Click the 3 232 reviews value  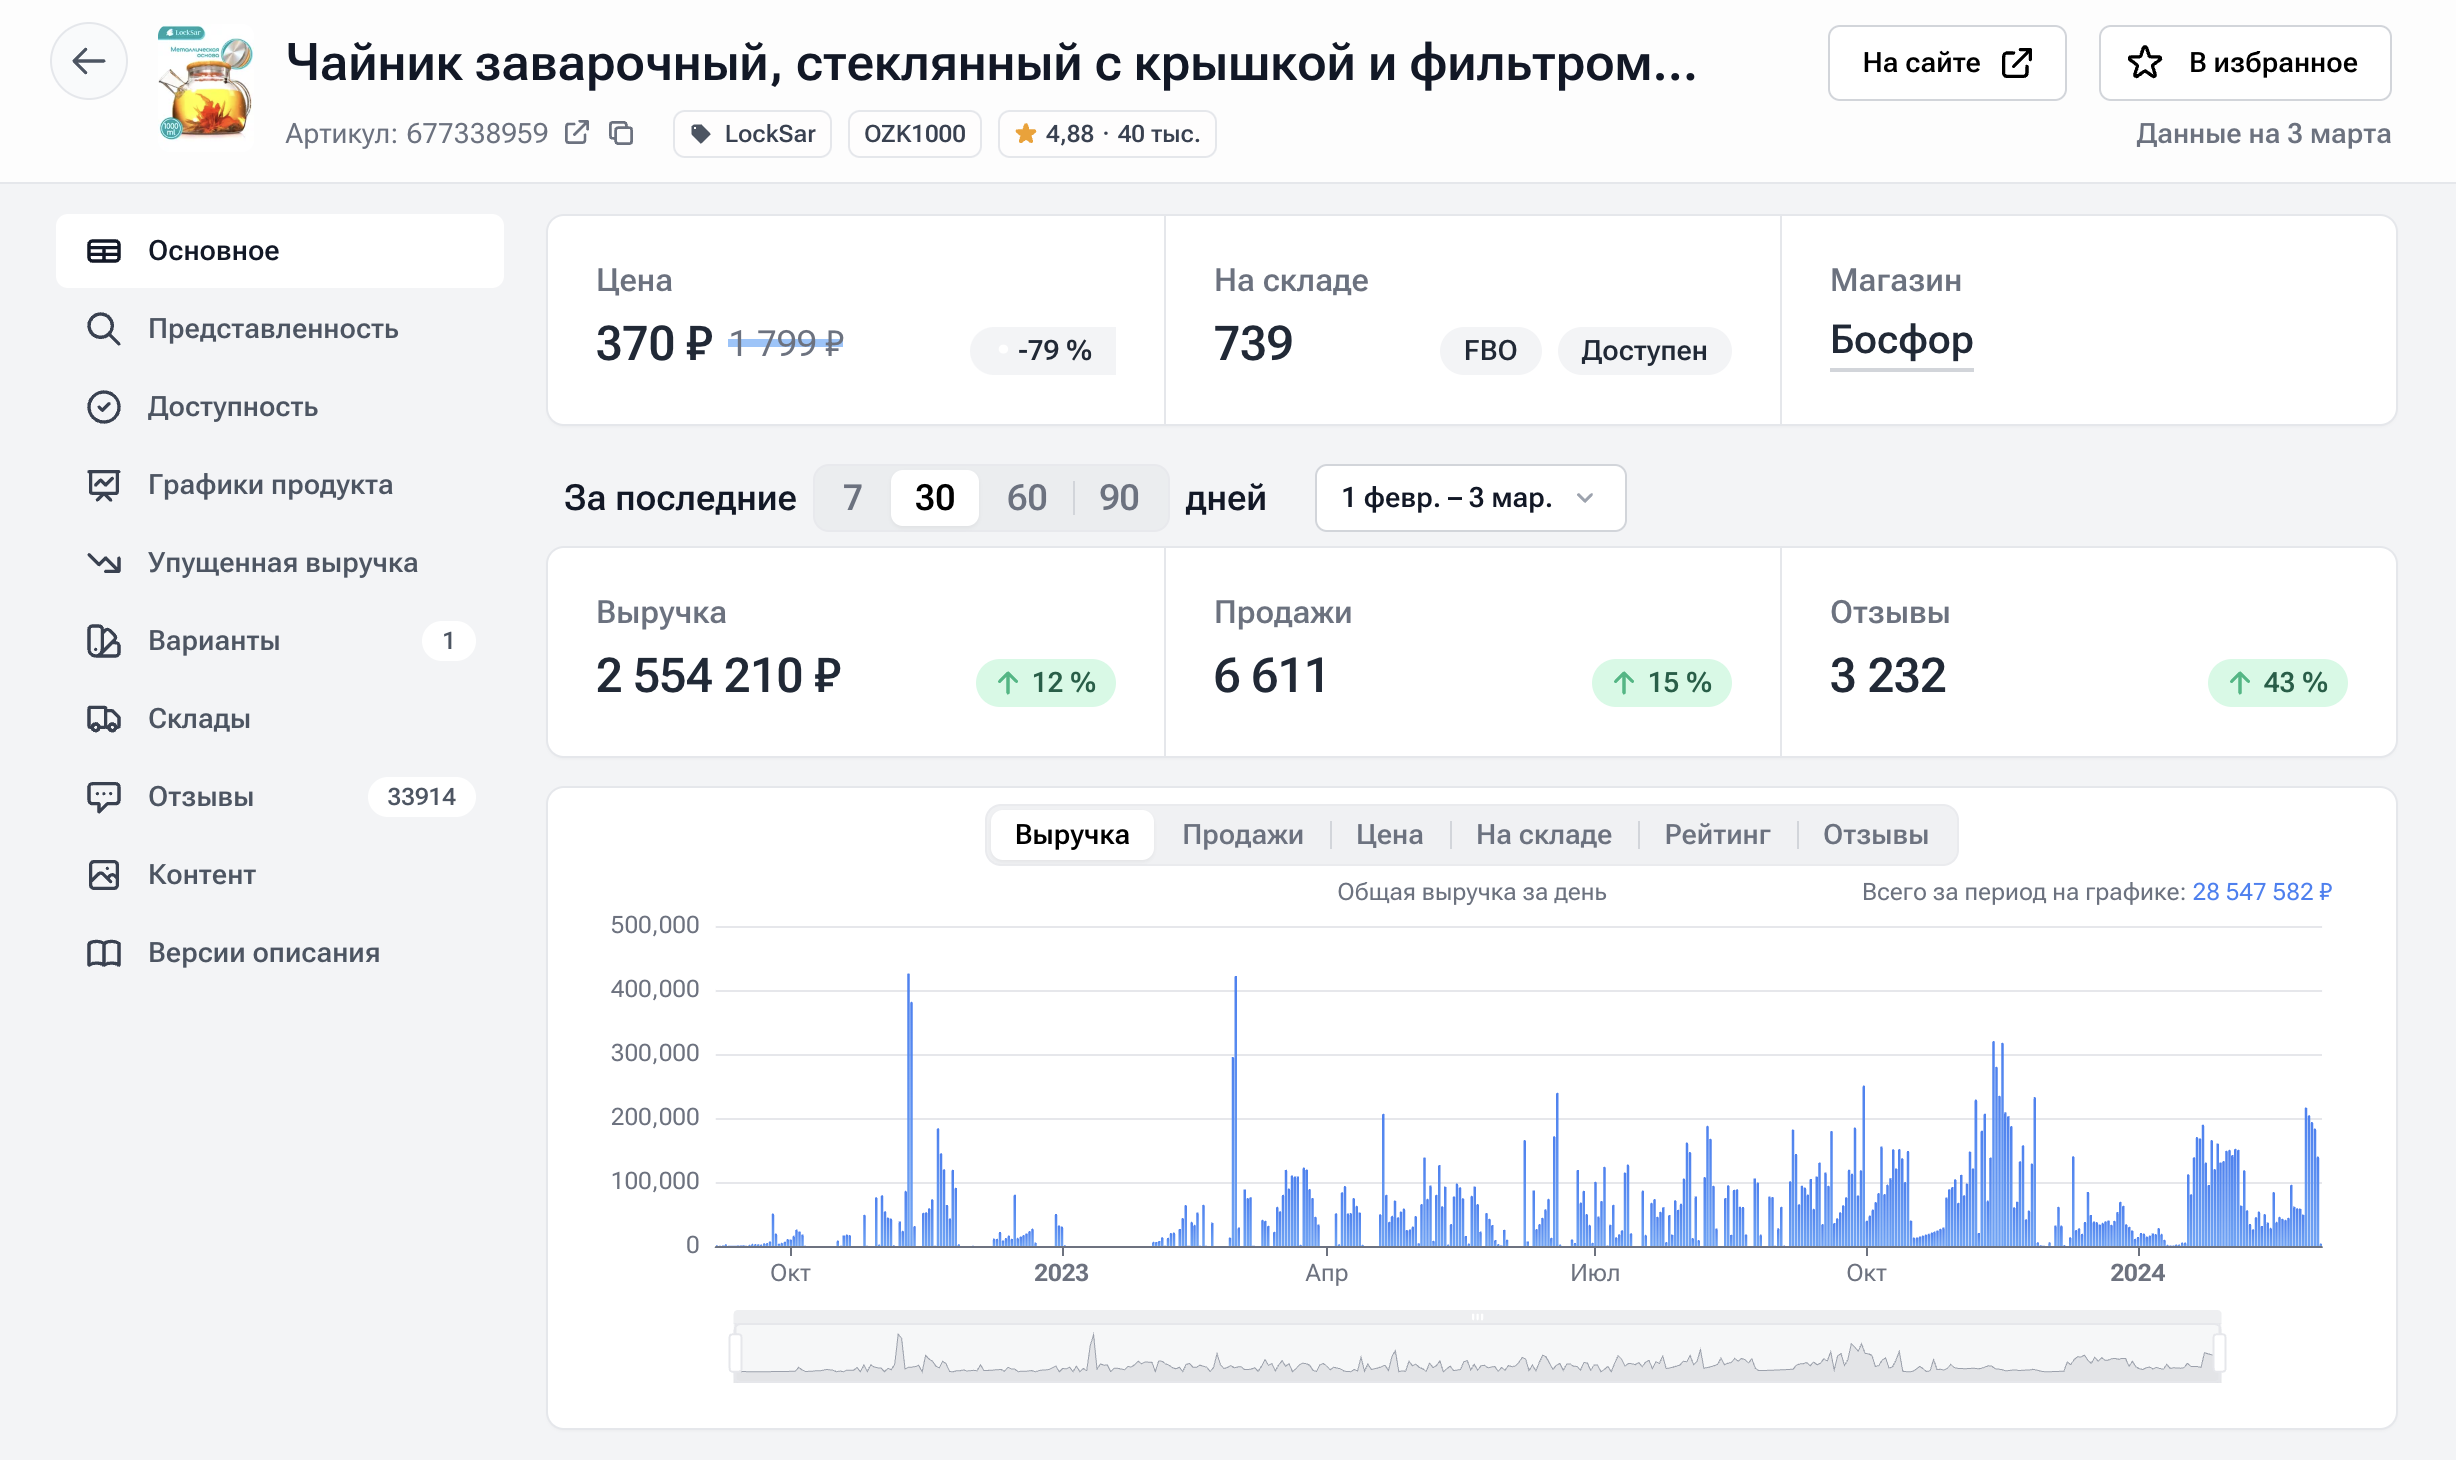(x=1888, y=677)
